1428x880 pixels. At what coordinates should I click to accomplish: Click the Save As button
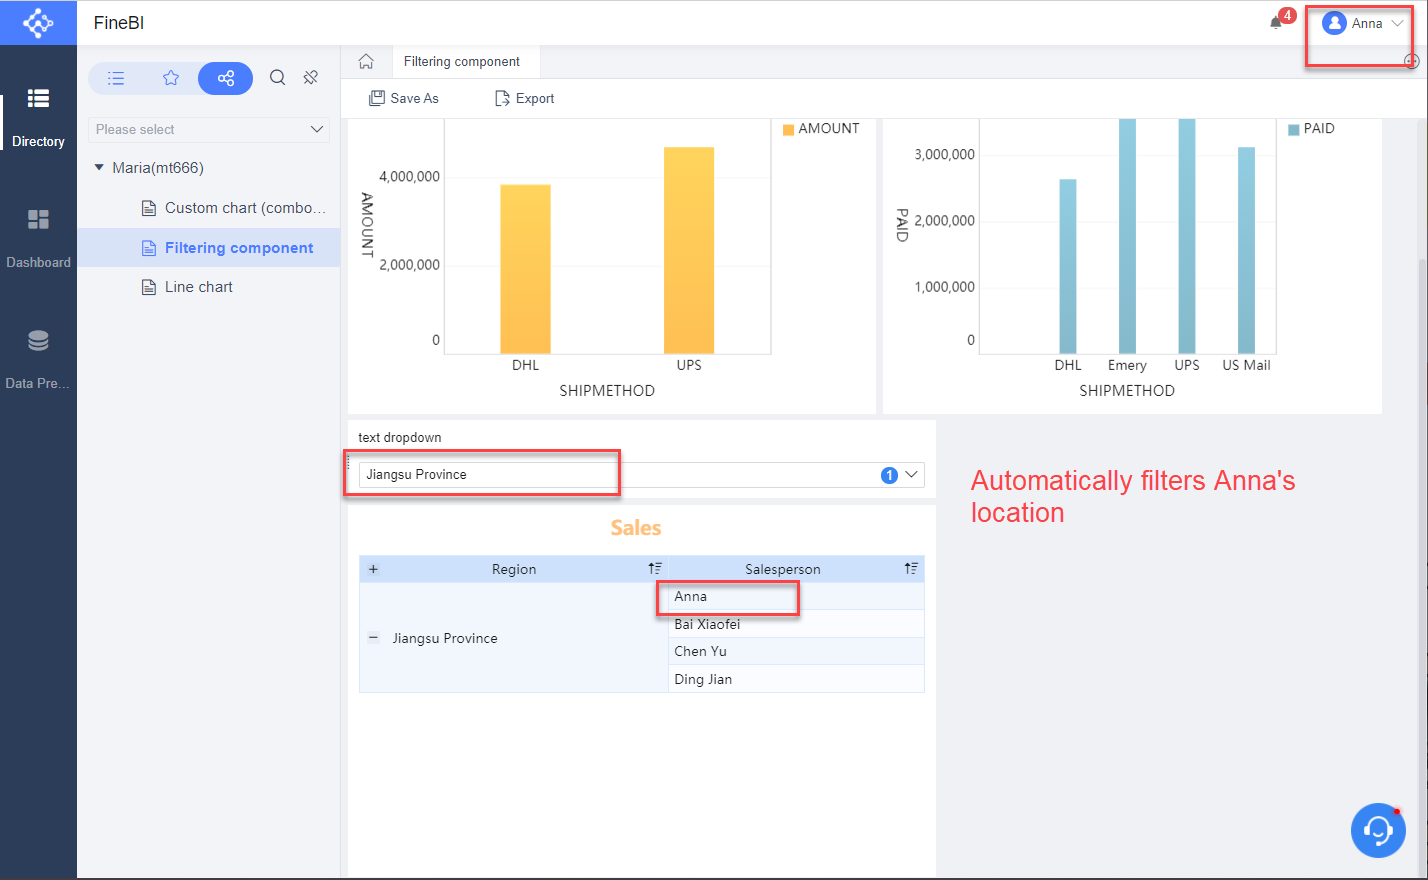coord(404,98)
